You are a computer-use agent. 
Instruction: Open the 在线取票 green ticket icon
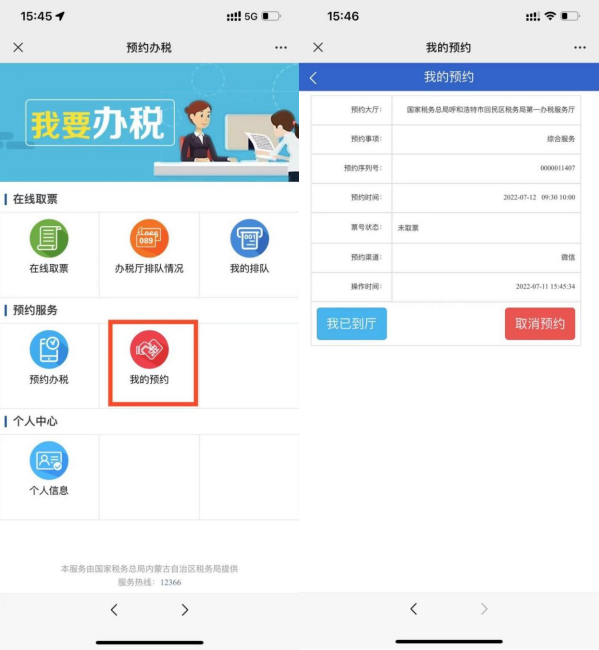(x=49, y=238)
